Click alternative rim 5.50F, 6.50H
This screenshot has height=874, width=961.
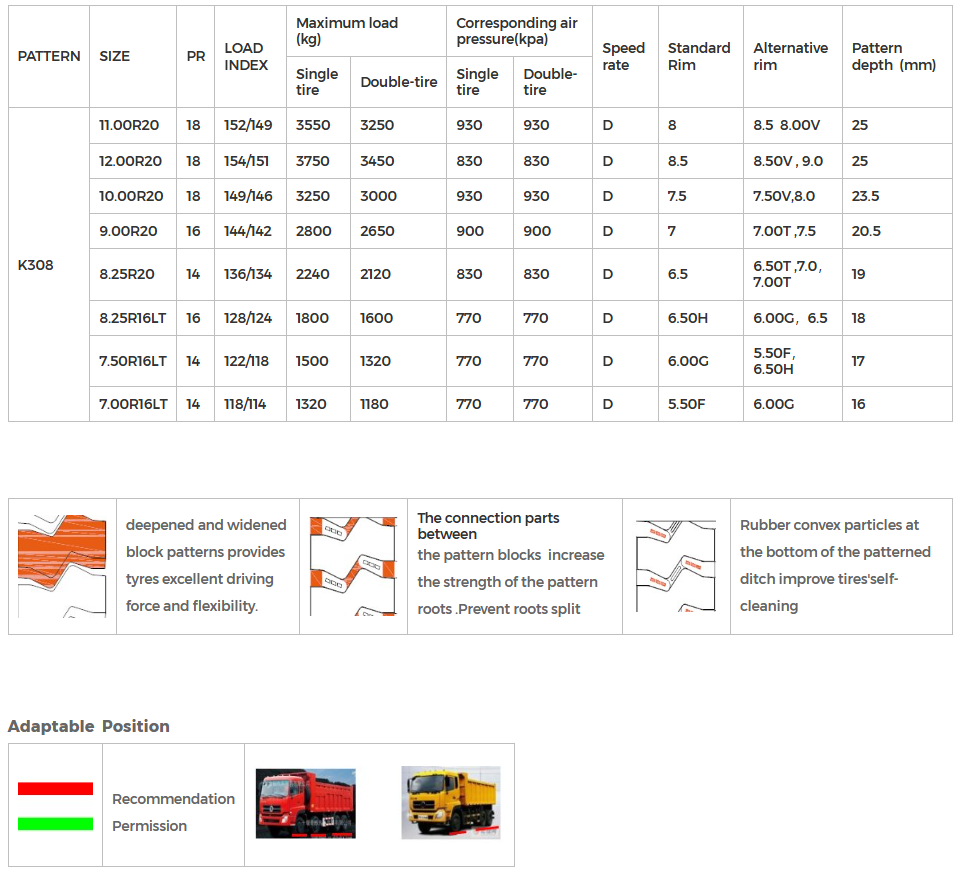(x=774, y=361)
